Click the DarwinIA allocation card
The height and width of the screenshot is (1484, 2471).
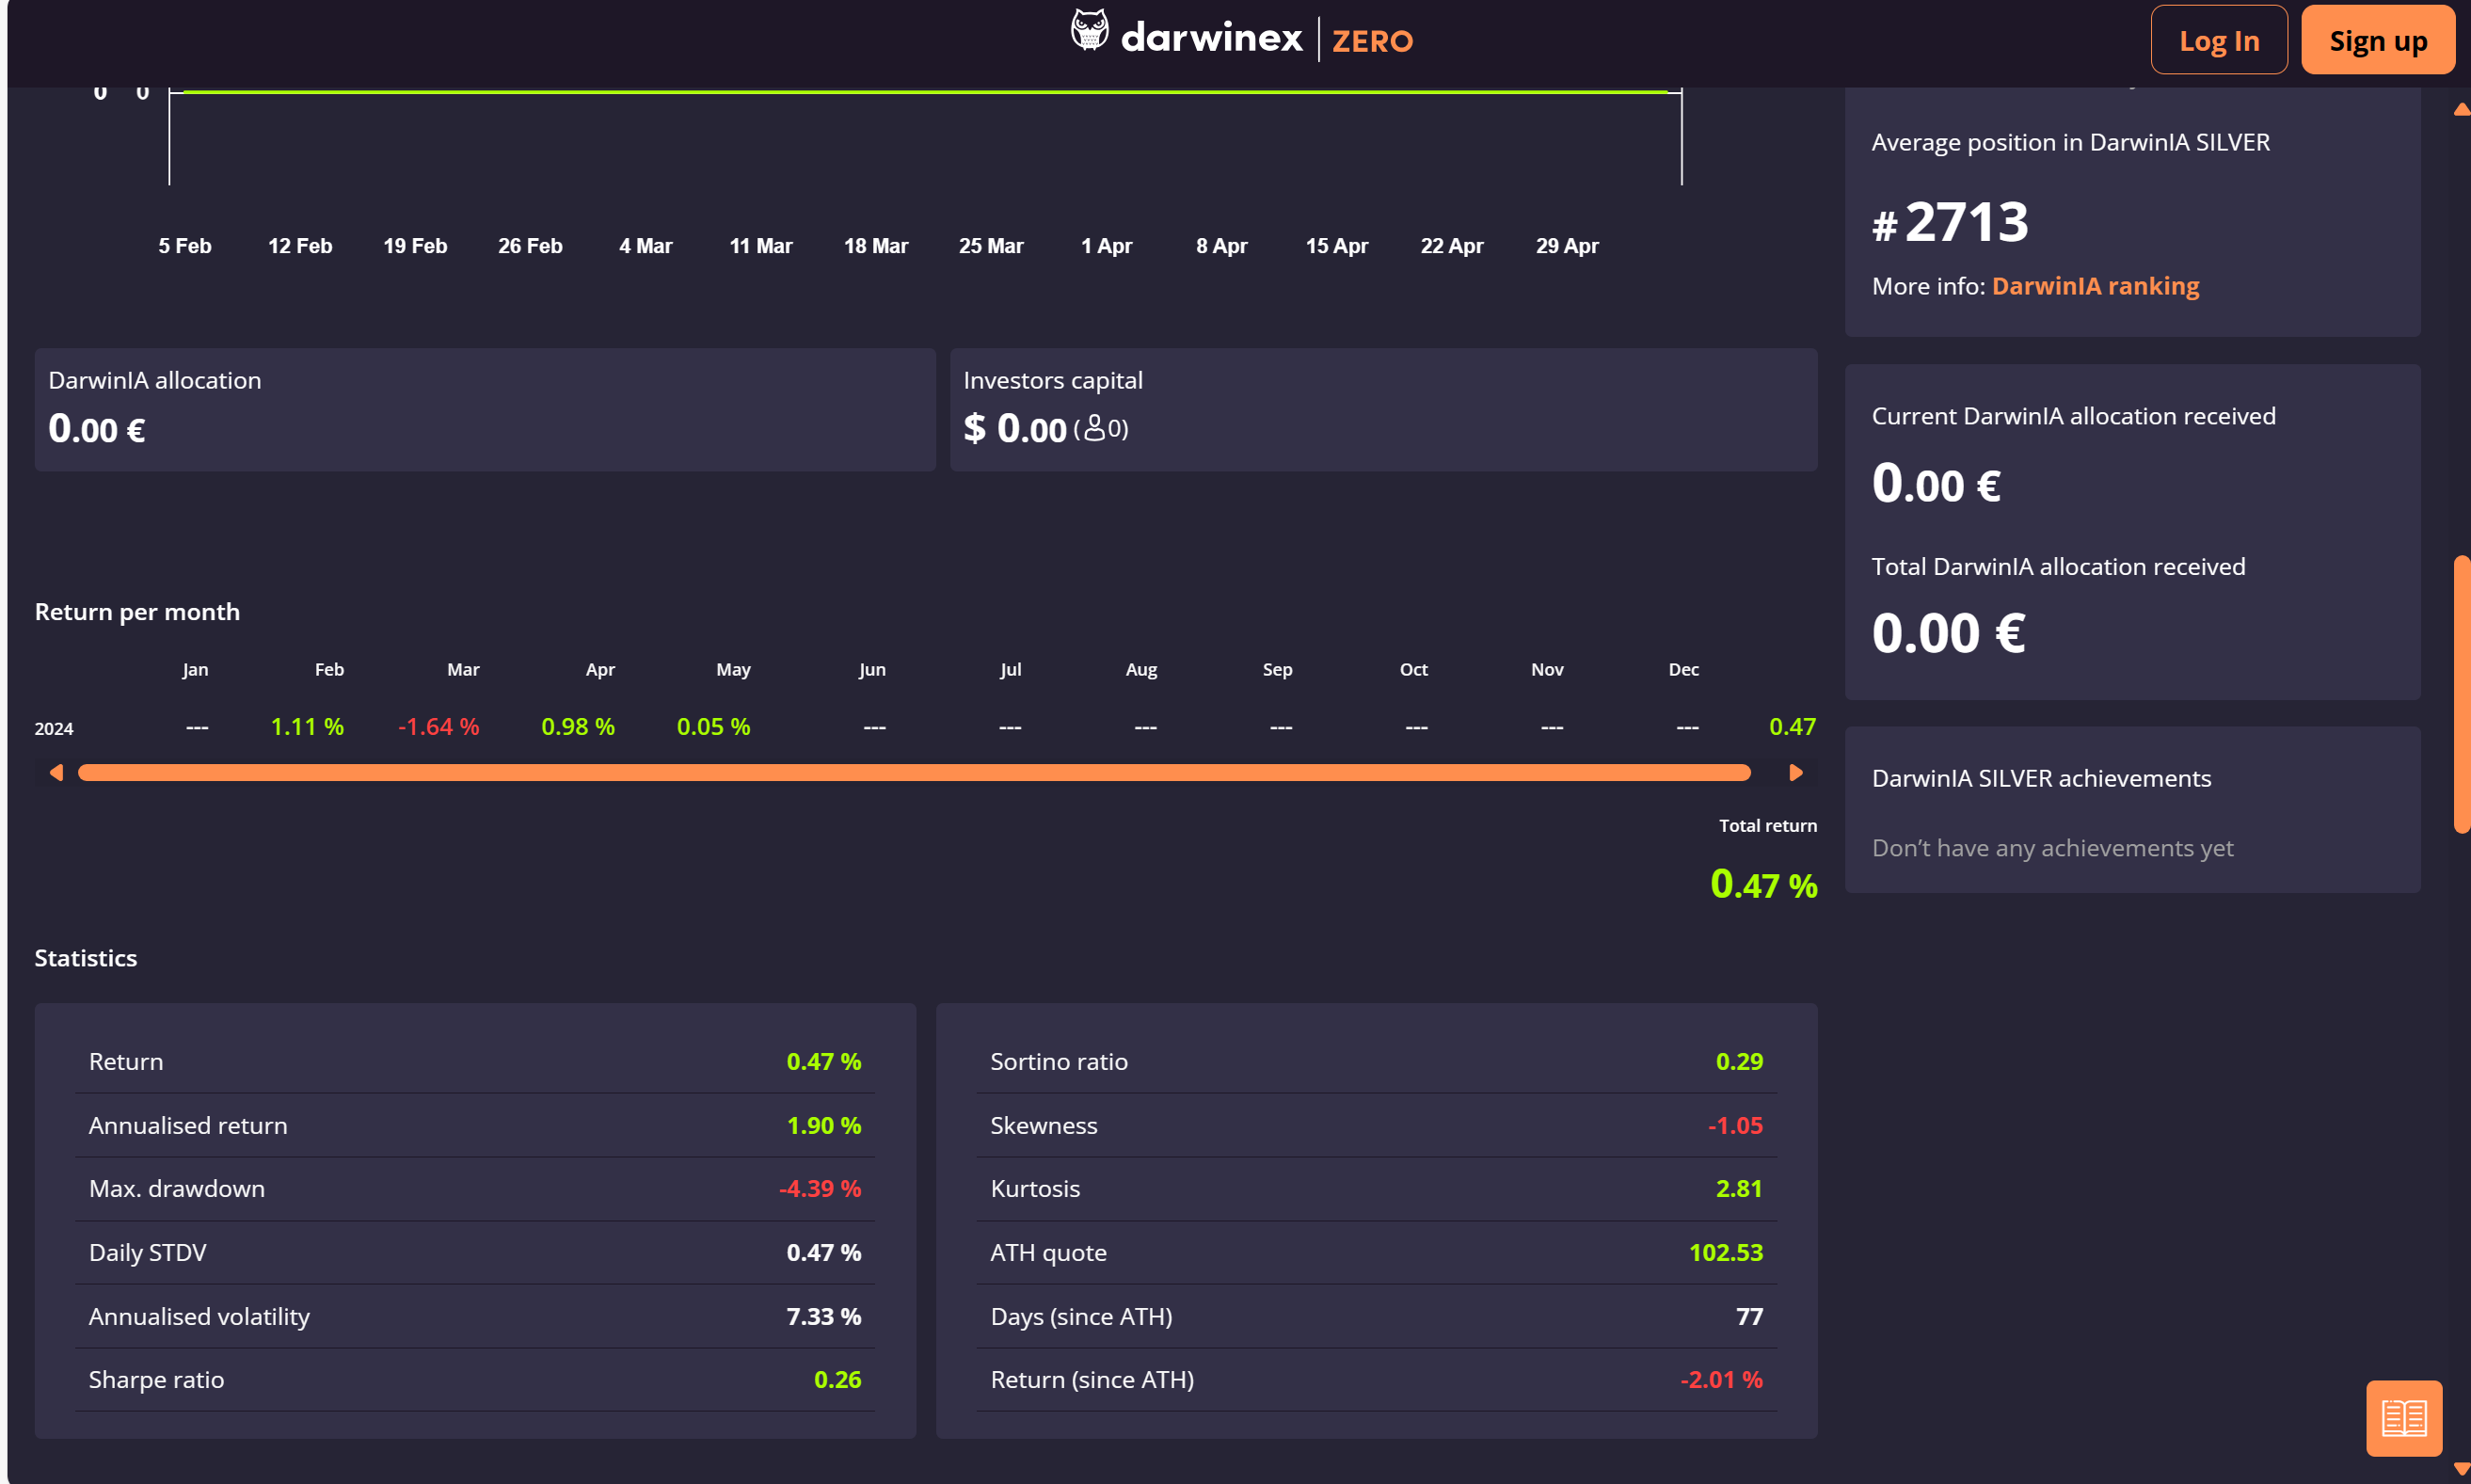pyautogui.click(x=484, y=410)
